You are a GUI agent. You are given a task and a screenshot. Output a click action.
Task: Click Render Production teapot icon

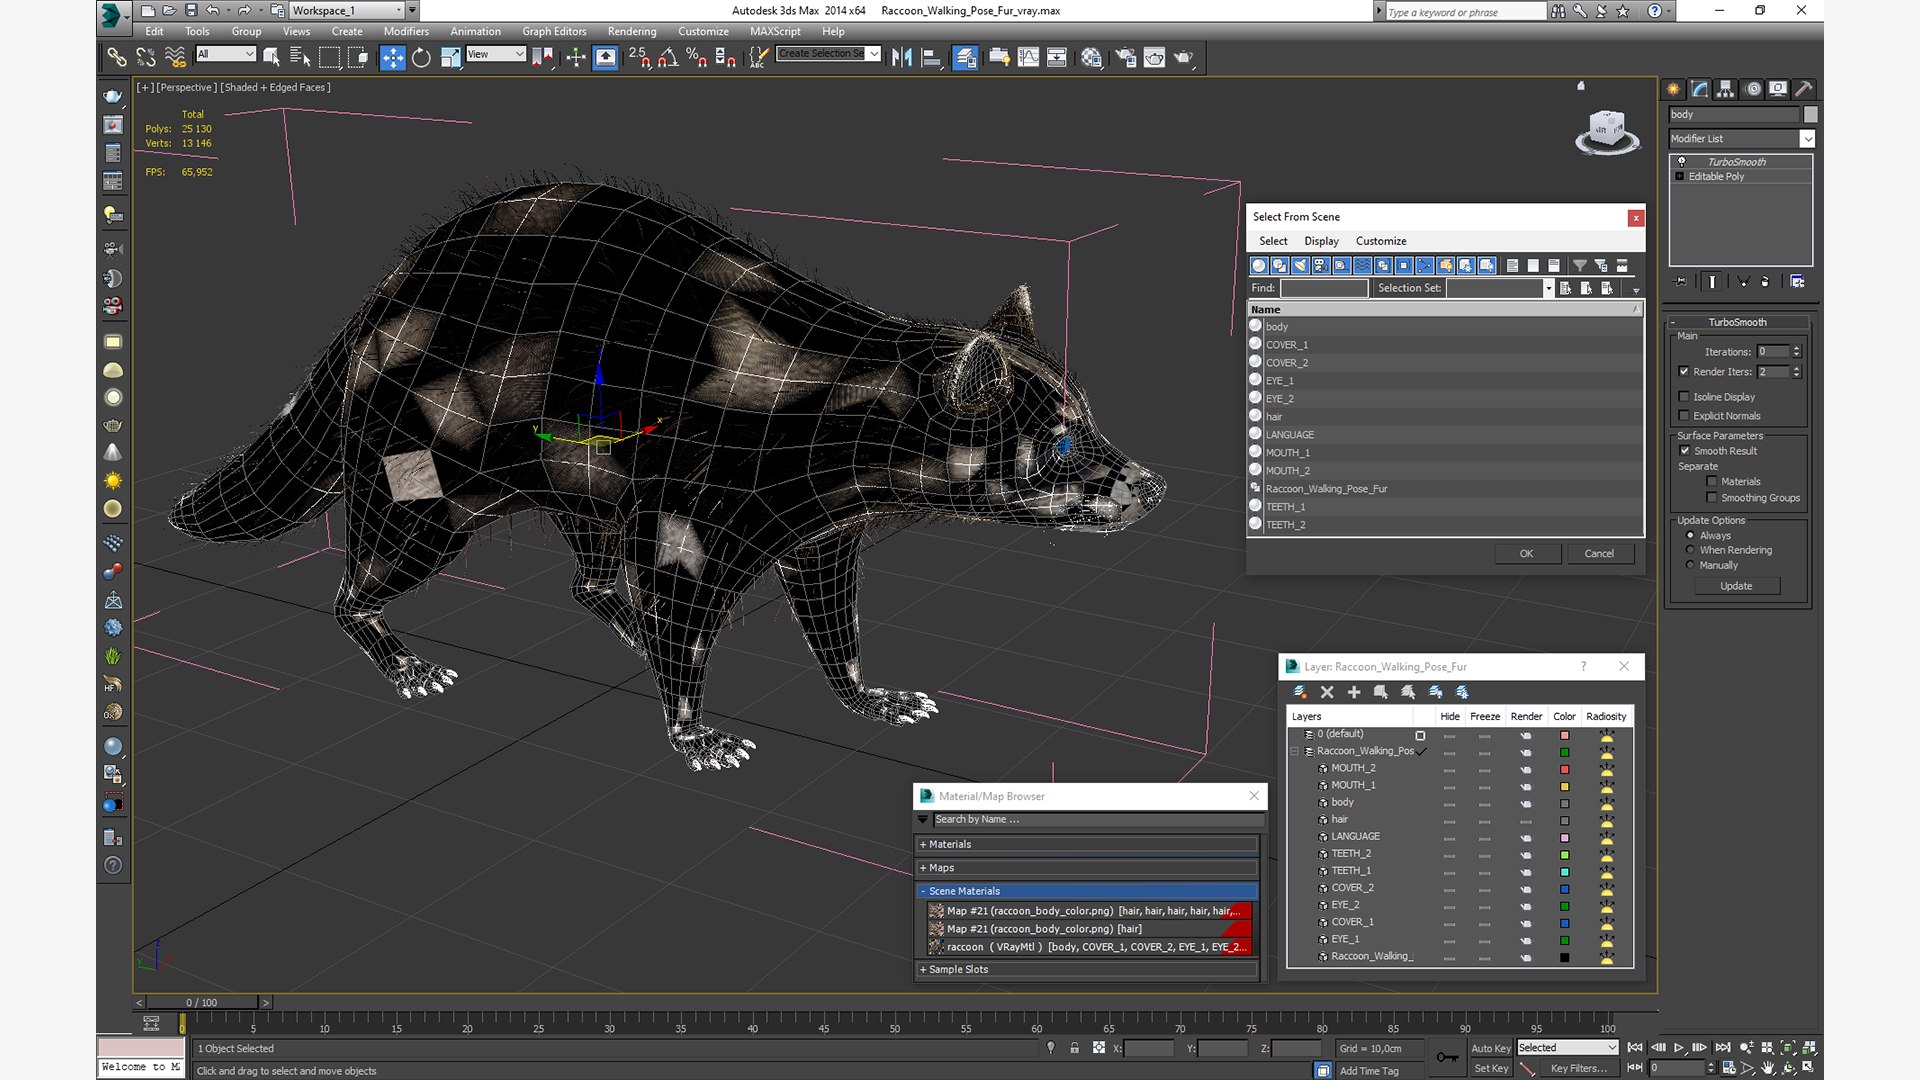click(1183, 57)
